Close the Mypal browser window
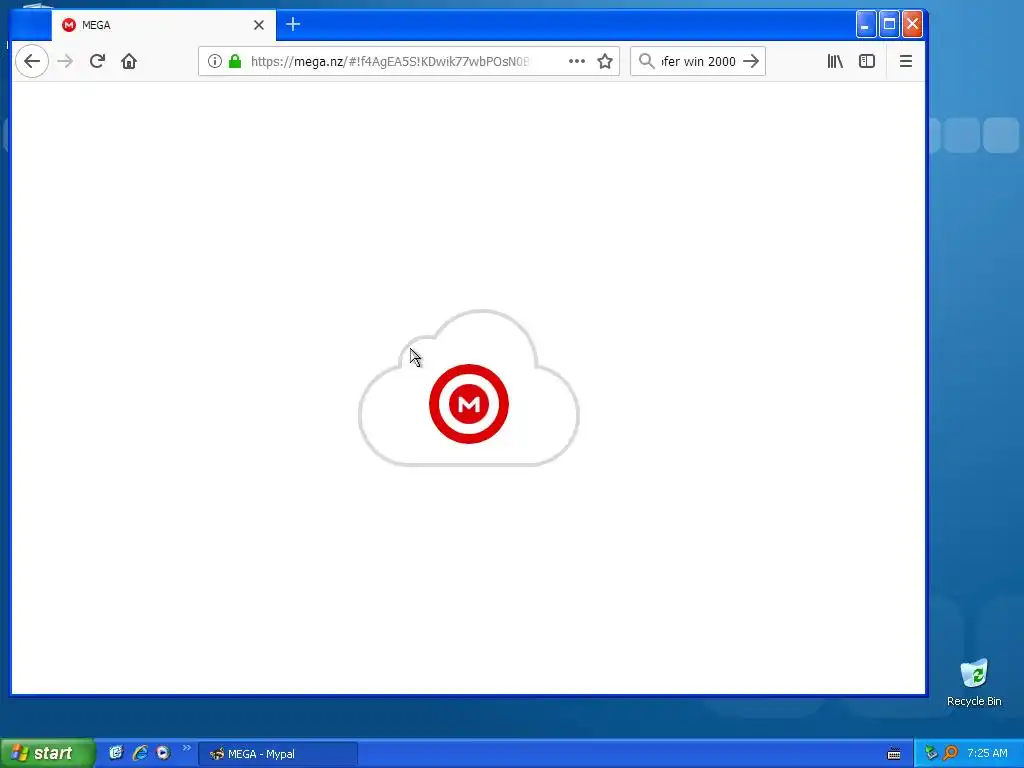This screenshot has height=768, width=1024. [912, 25]
